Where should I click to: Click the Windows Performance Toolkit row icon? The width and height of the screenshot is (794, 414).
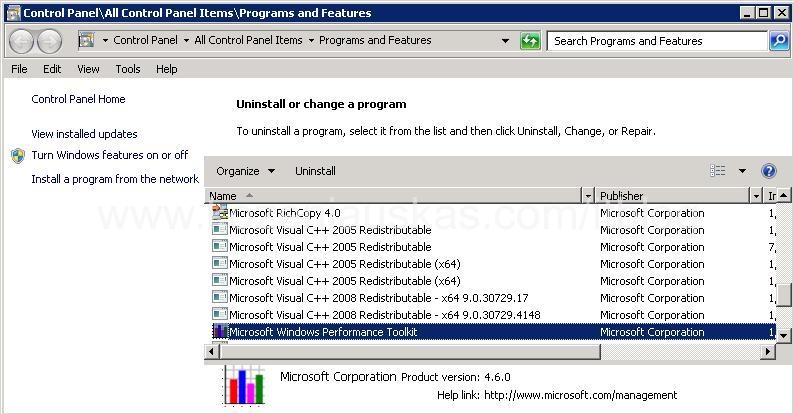tap(220, 332)
